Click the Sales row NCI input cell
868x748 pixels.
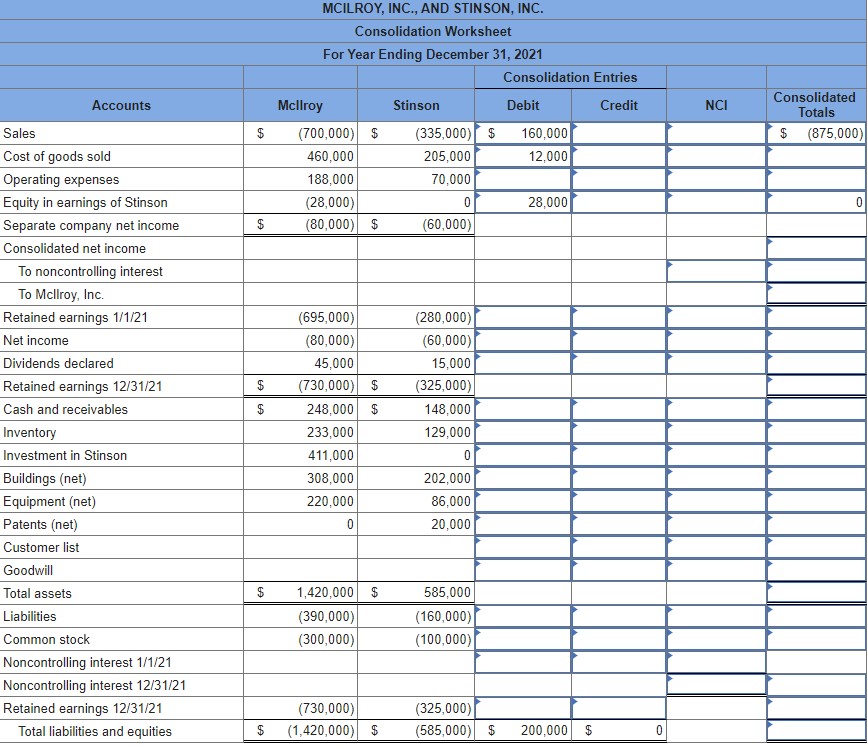(716, 133)
